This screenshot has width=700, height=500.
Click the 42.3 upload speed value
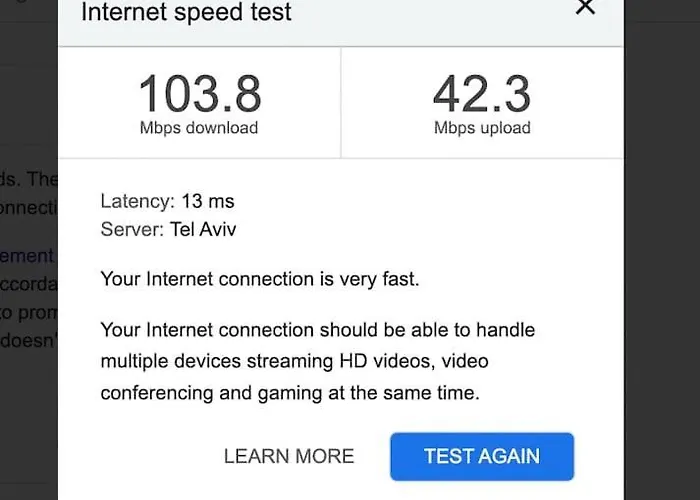tap(482, 94)
